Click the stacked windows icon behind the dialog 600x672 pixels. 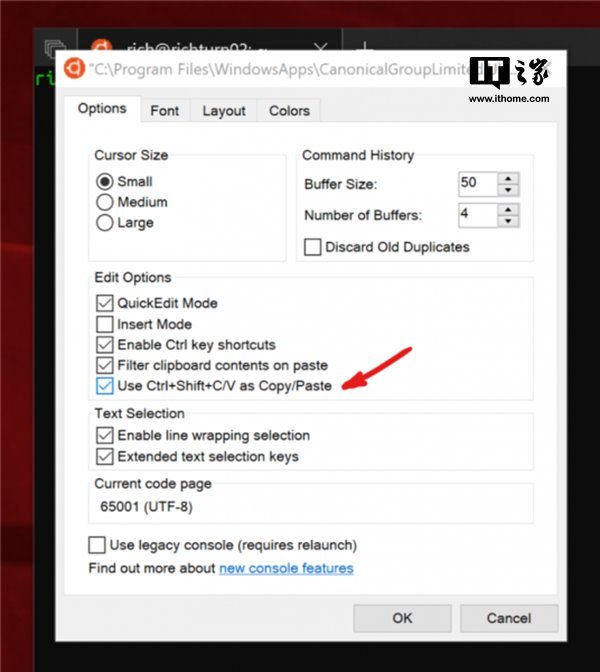click(x=55, y=47)
